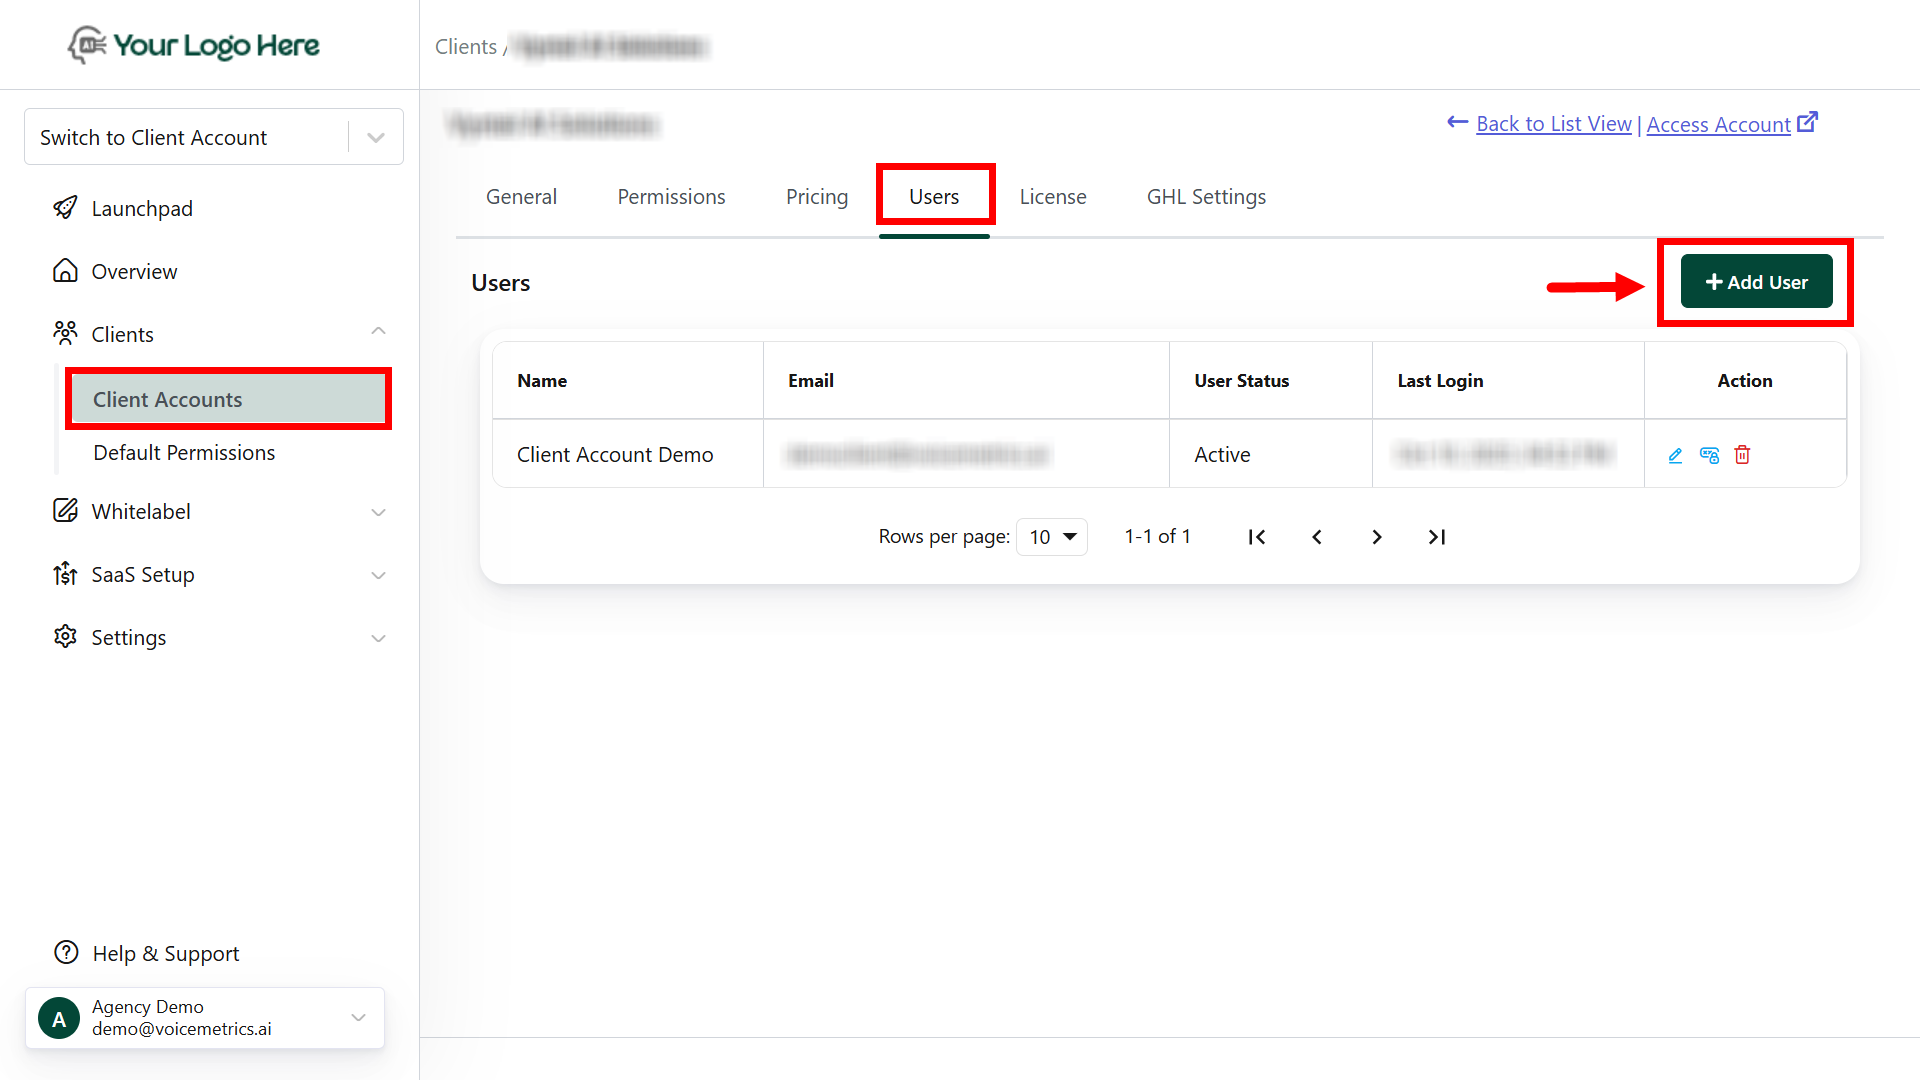Click the external link icon beside Access Account

1807,122
